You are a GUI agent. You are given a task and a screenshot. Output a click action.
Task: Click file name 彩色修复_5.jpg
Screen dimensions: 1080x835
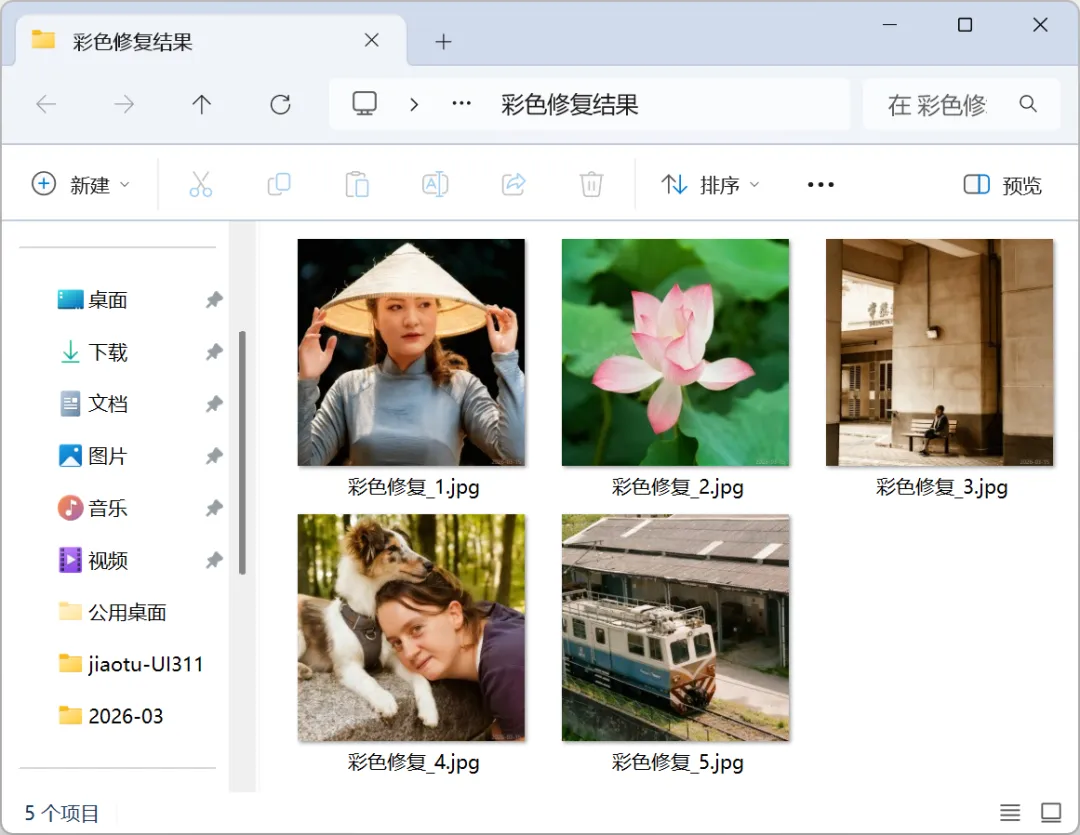pyautogui.click(x=678, y=762)
